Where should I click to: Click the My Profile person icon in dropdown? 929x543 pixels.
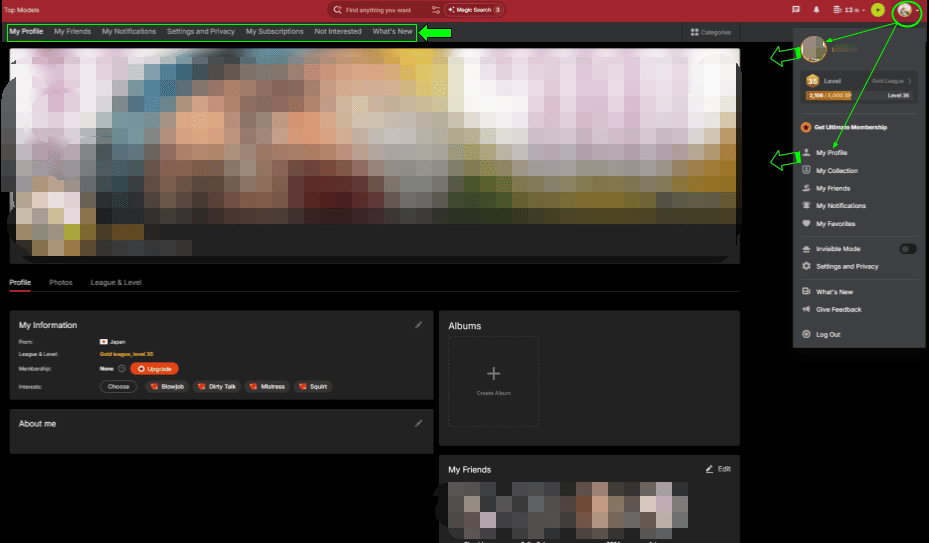click(806, 152)
